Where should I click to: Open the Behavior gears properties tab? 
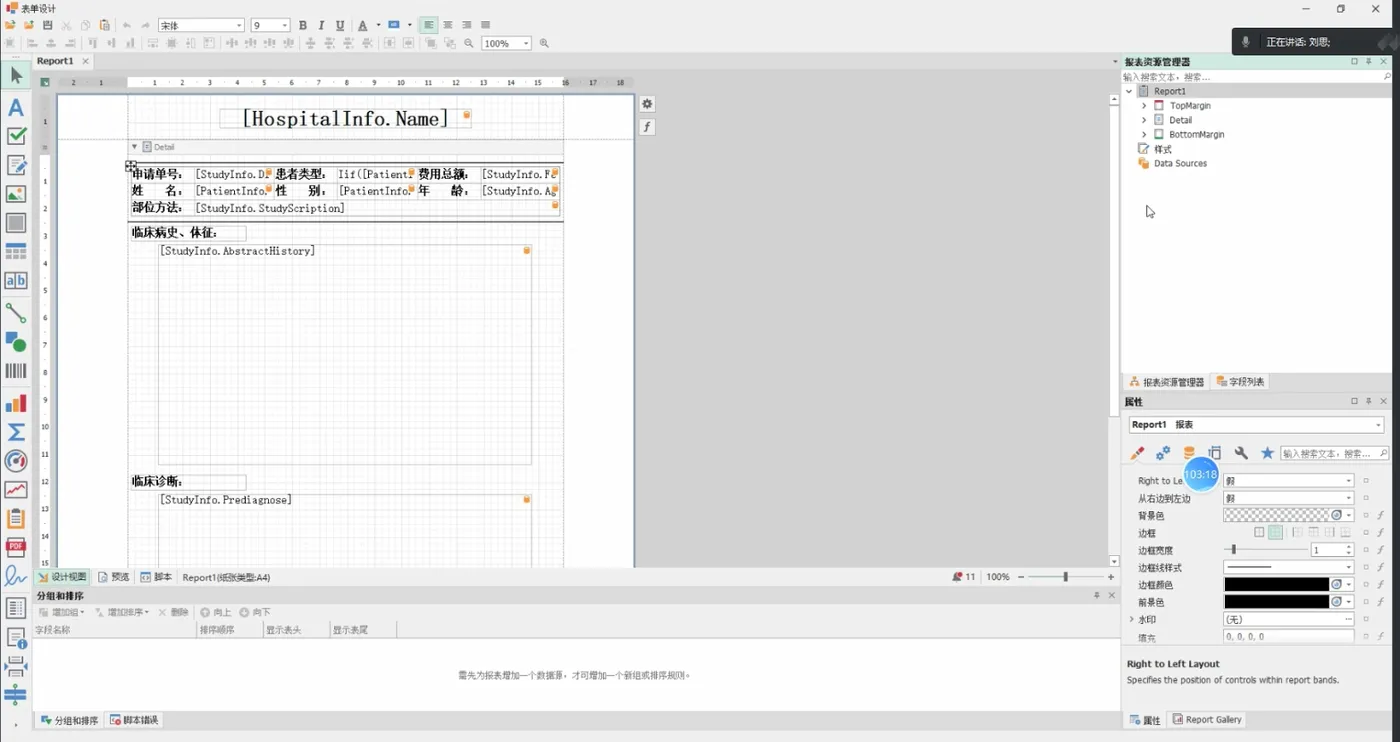click(x=1163, y=453)
